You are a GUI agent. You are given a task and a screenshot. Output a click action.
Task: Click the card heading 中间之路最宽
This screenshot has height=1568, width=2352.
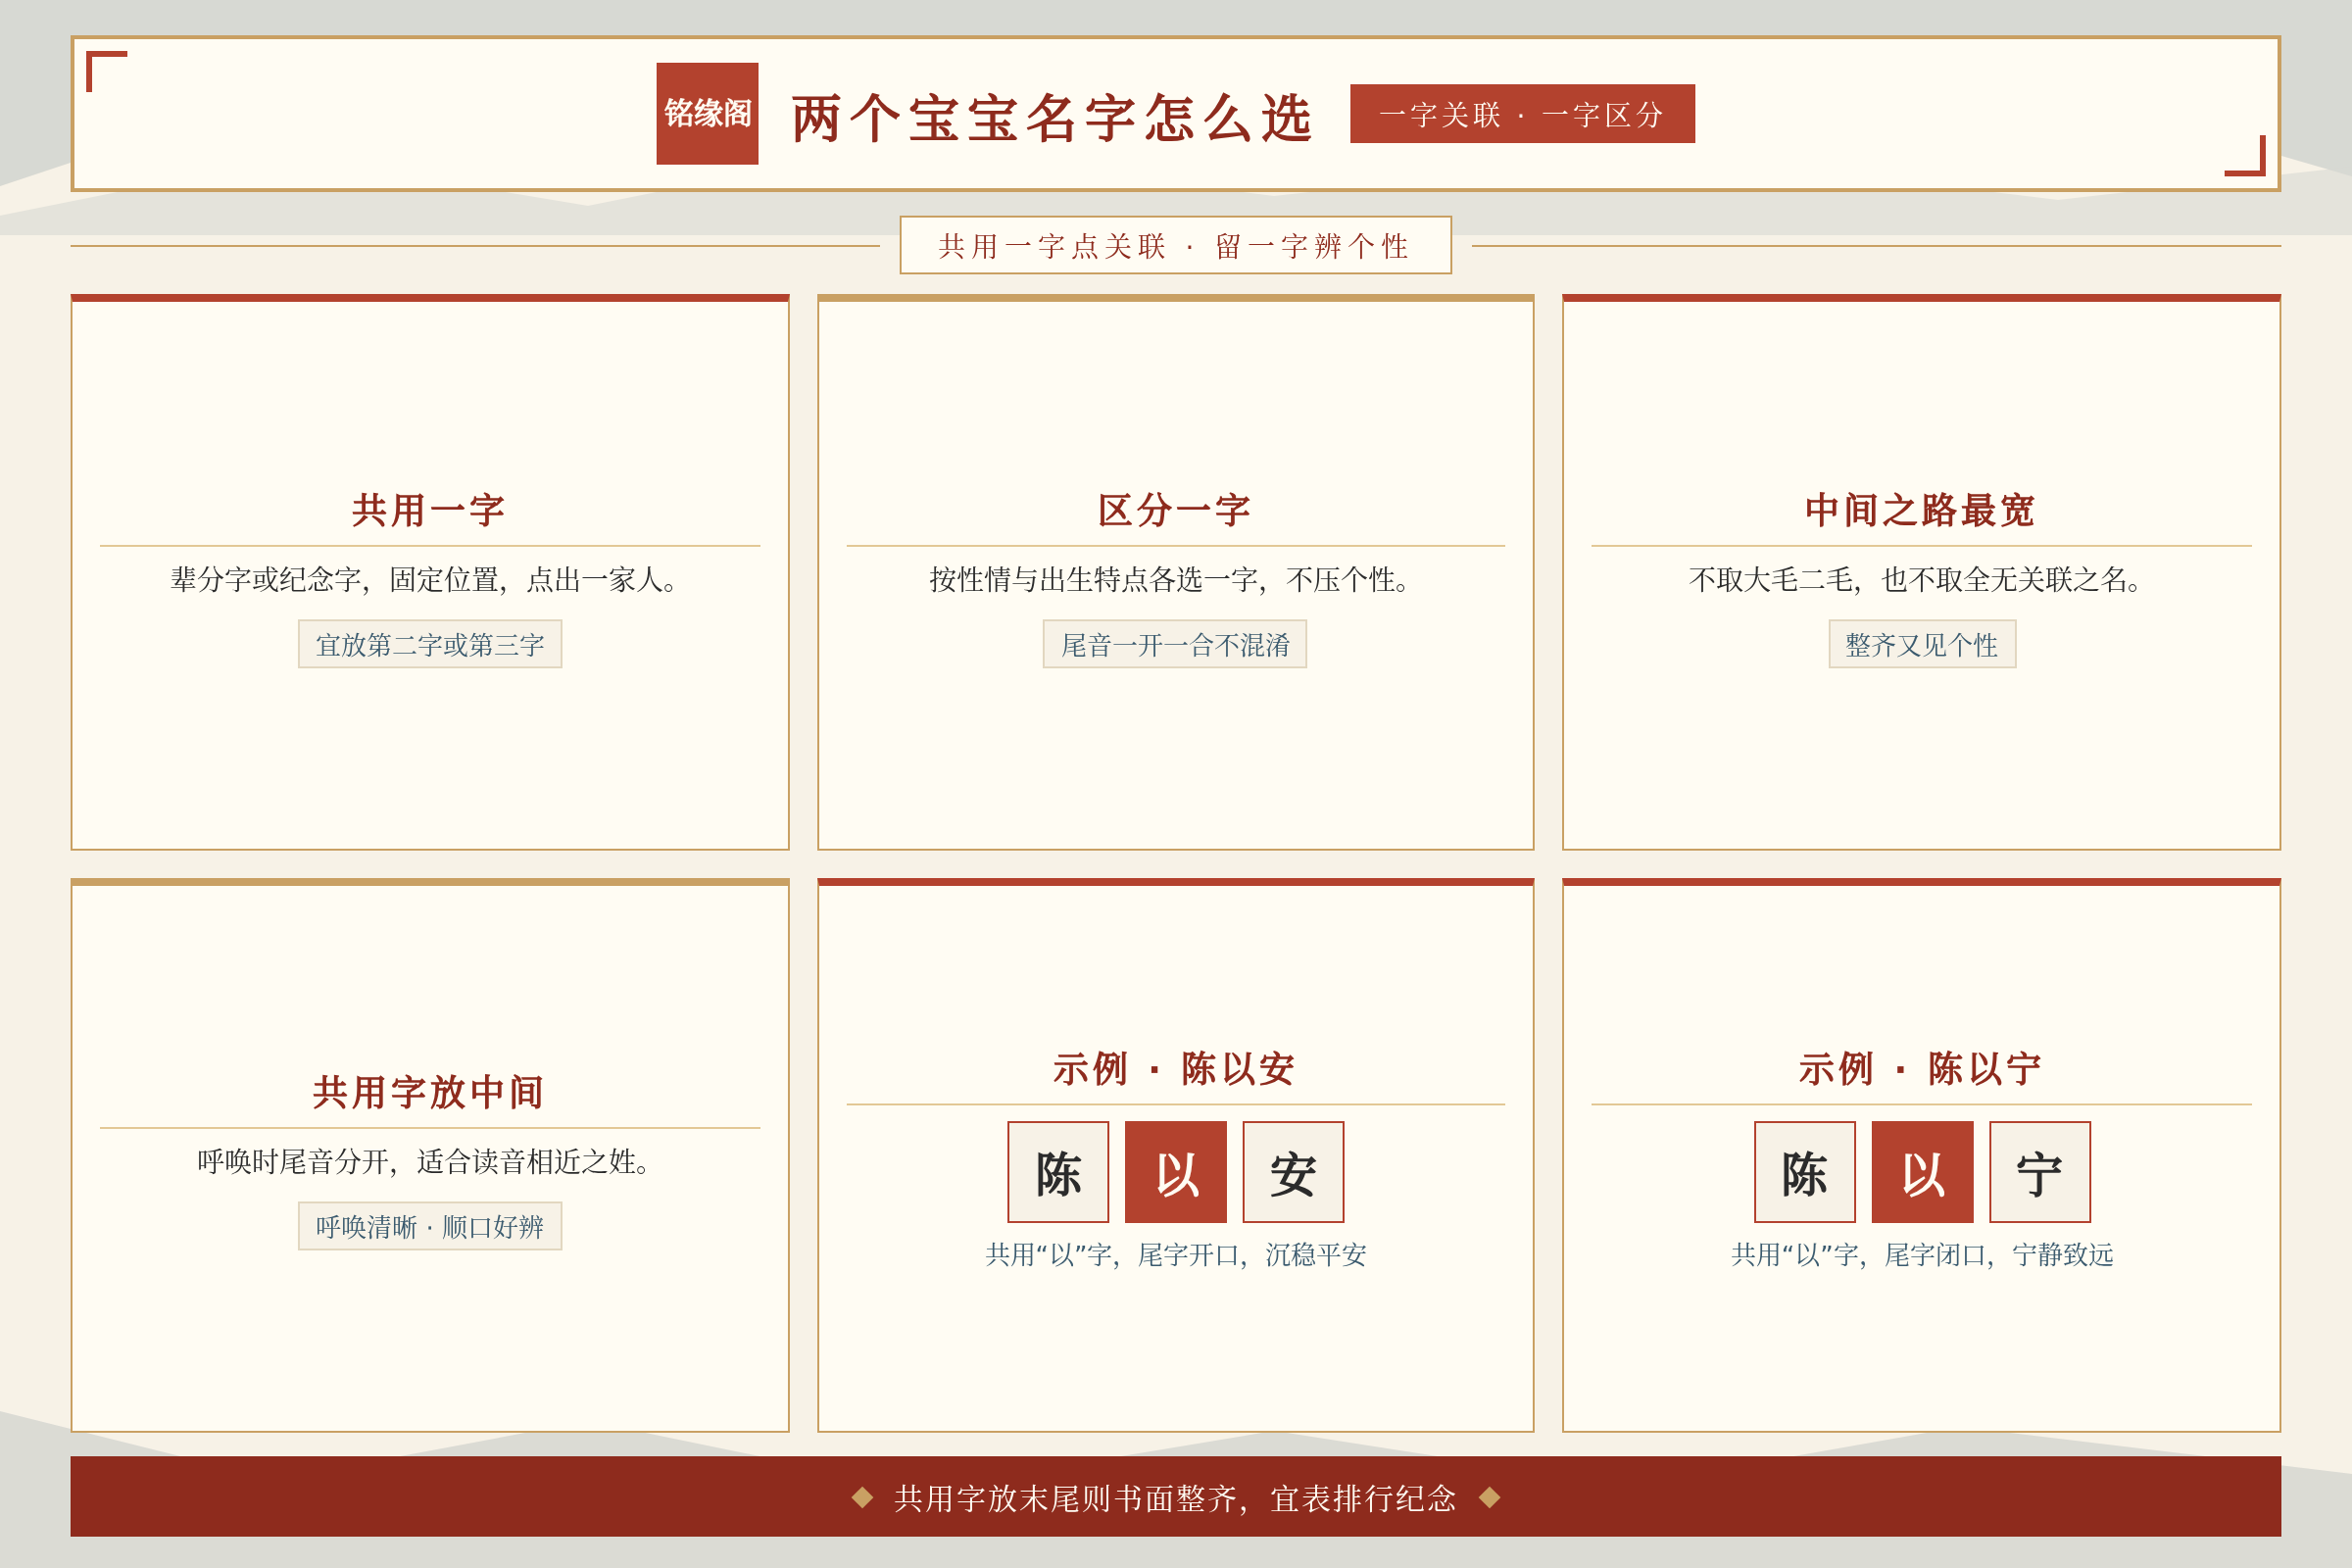tap(1921, 510)
